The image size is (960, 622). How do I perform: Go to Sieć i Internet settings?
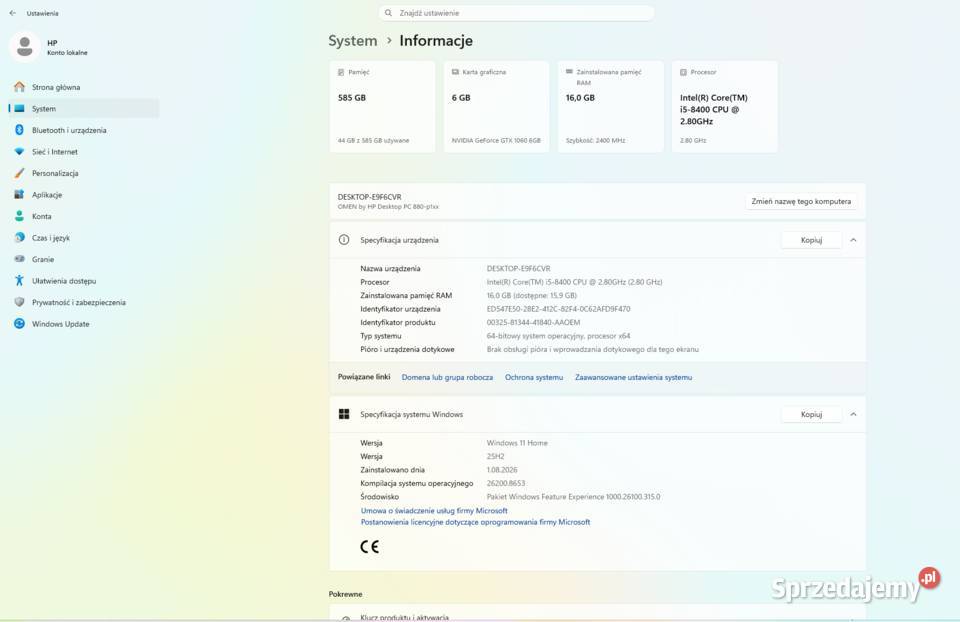pos(84,151)
